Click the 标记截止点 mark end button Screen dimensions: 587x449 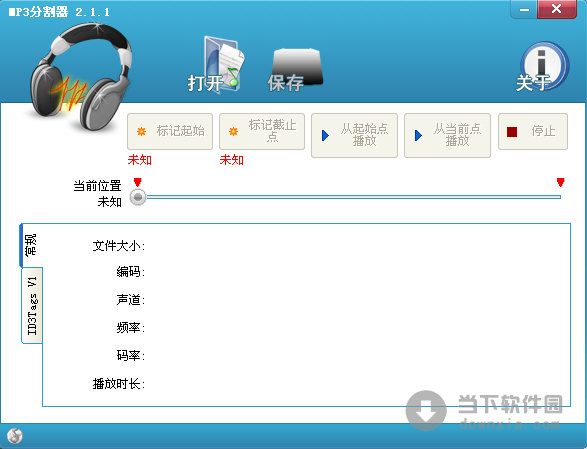[x=262, y=131]
